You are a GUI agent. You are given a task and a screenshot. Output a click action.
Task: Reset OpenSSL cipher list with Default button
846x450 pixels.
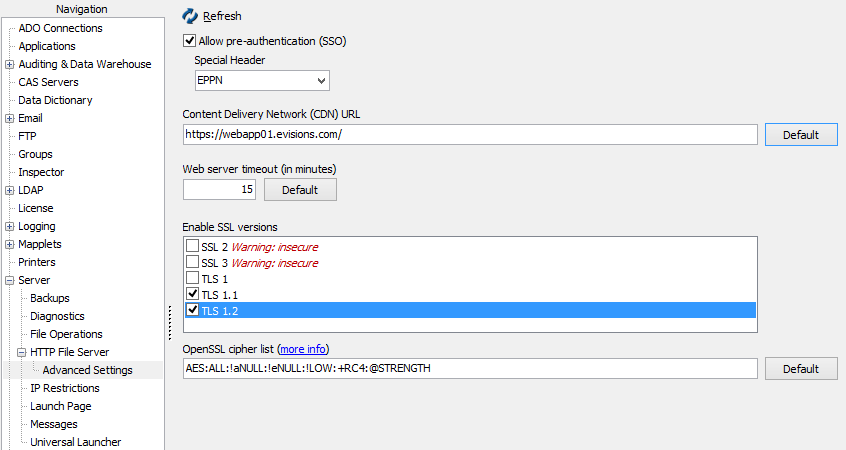click(x=801, y=369)
